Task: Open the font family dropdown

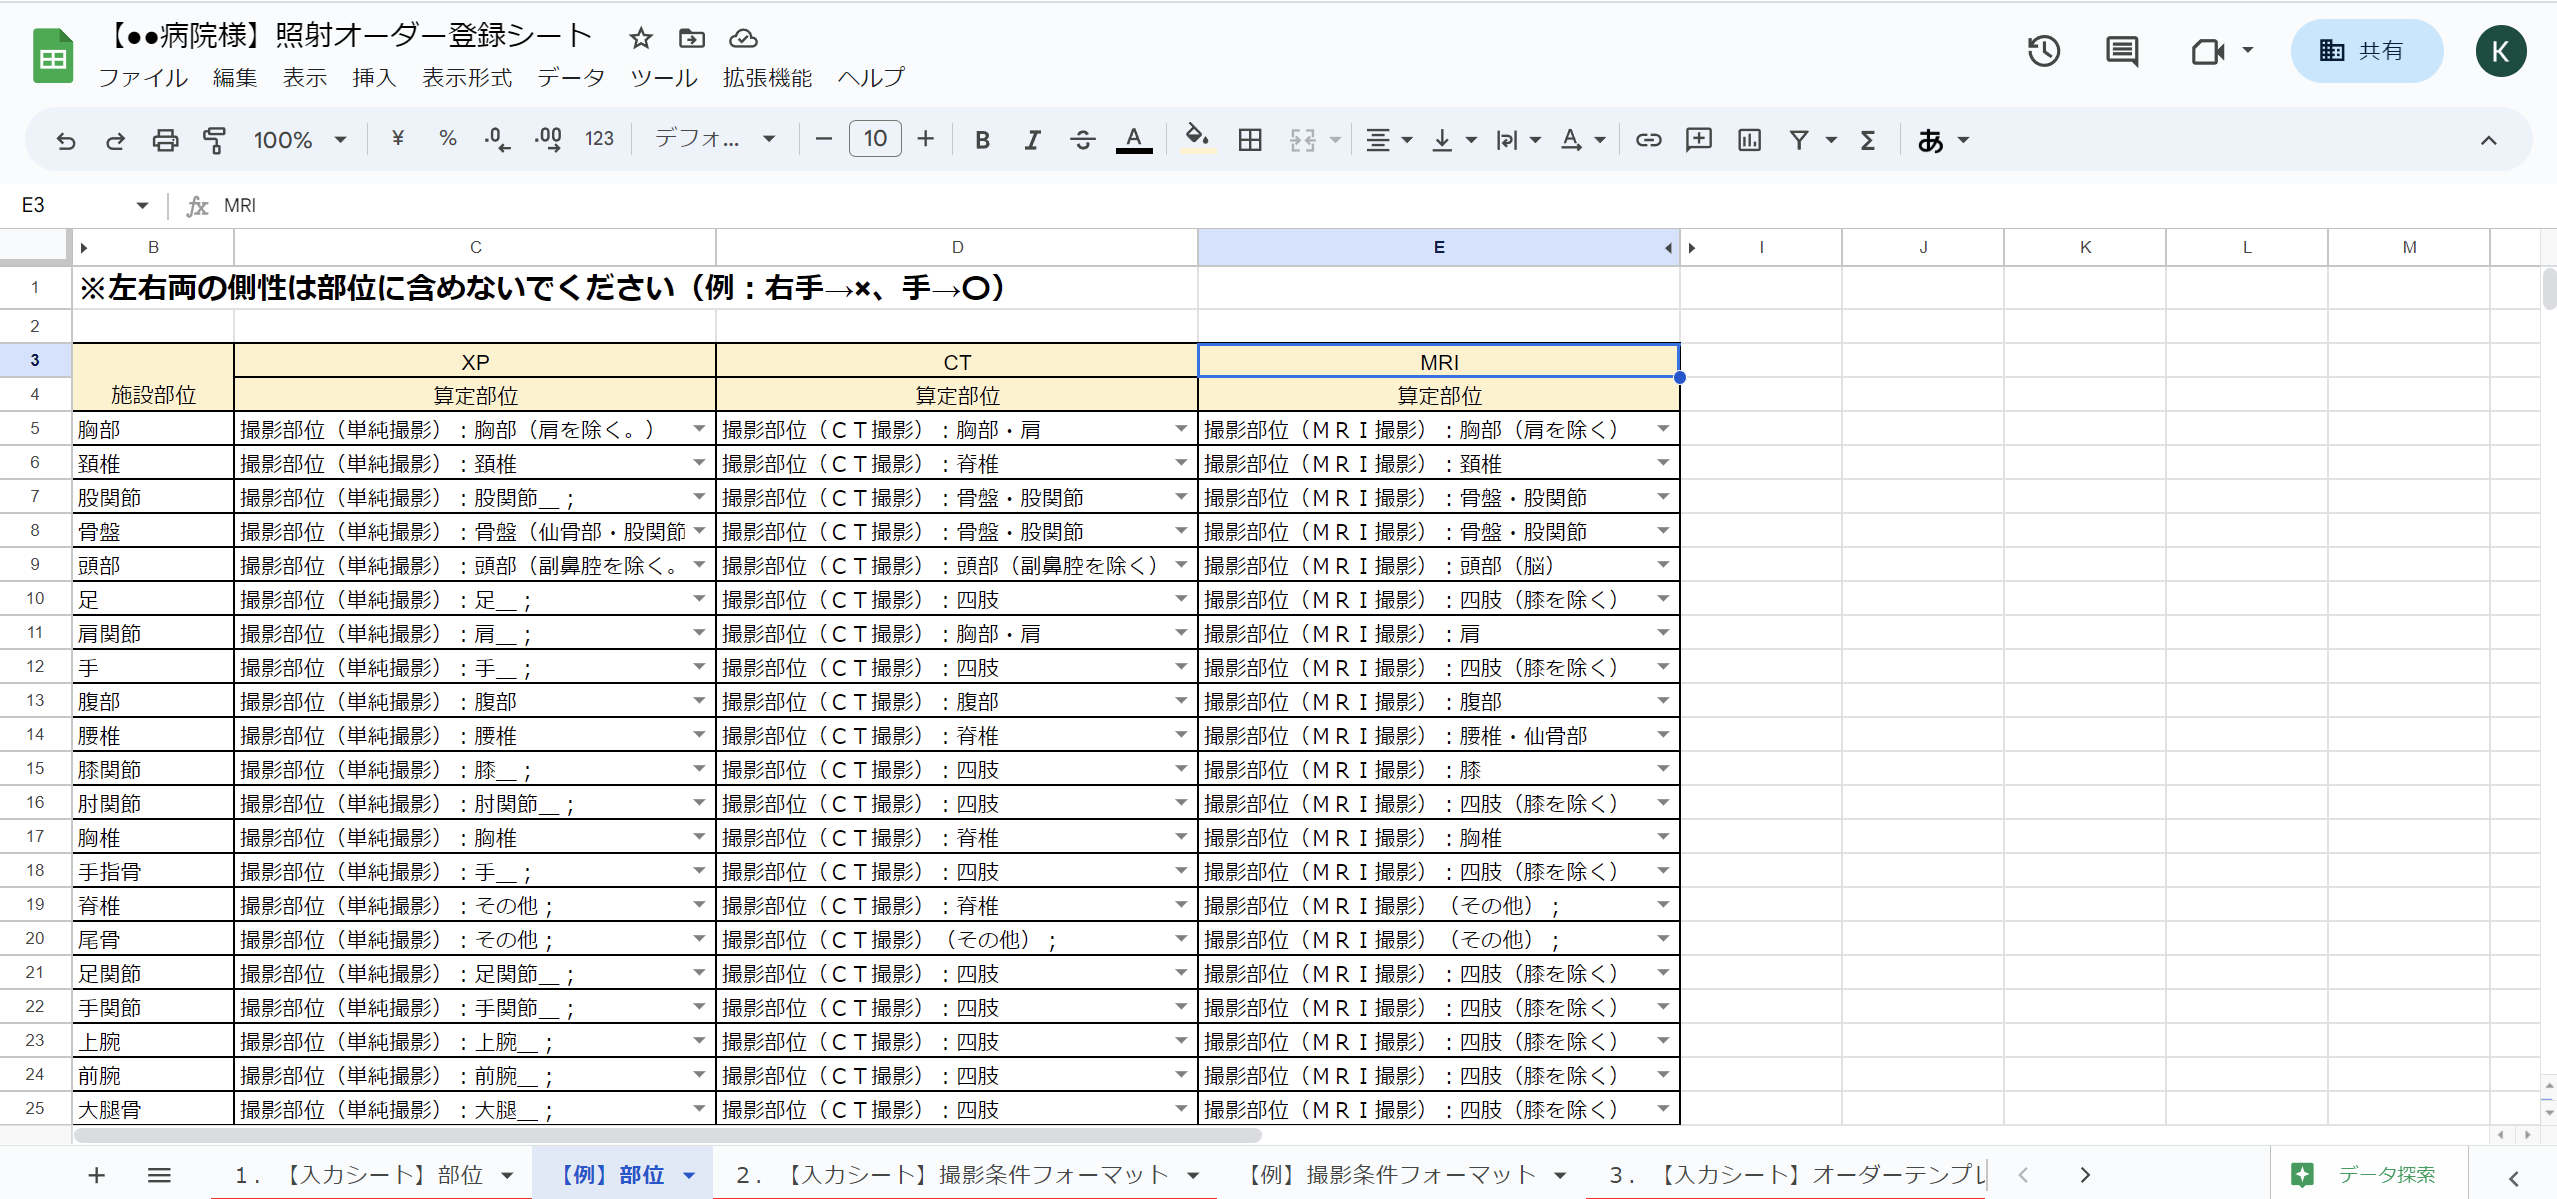Action: point(714,140)
